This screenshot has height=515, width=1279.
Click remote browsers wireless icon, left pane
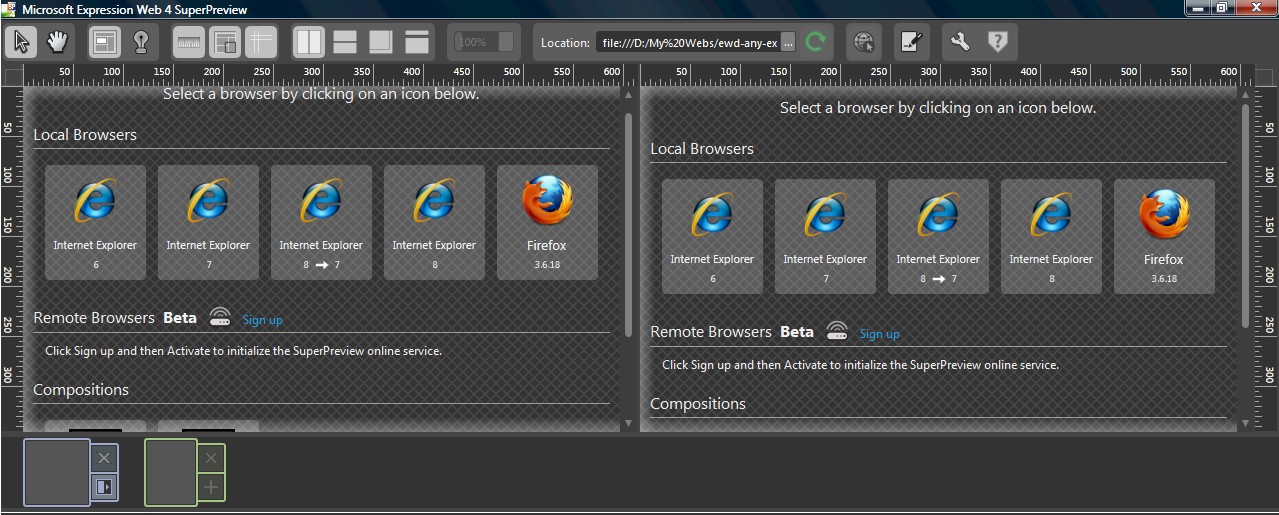point(220,318)
